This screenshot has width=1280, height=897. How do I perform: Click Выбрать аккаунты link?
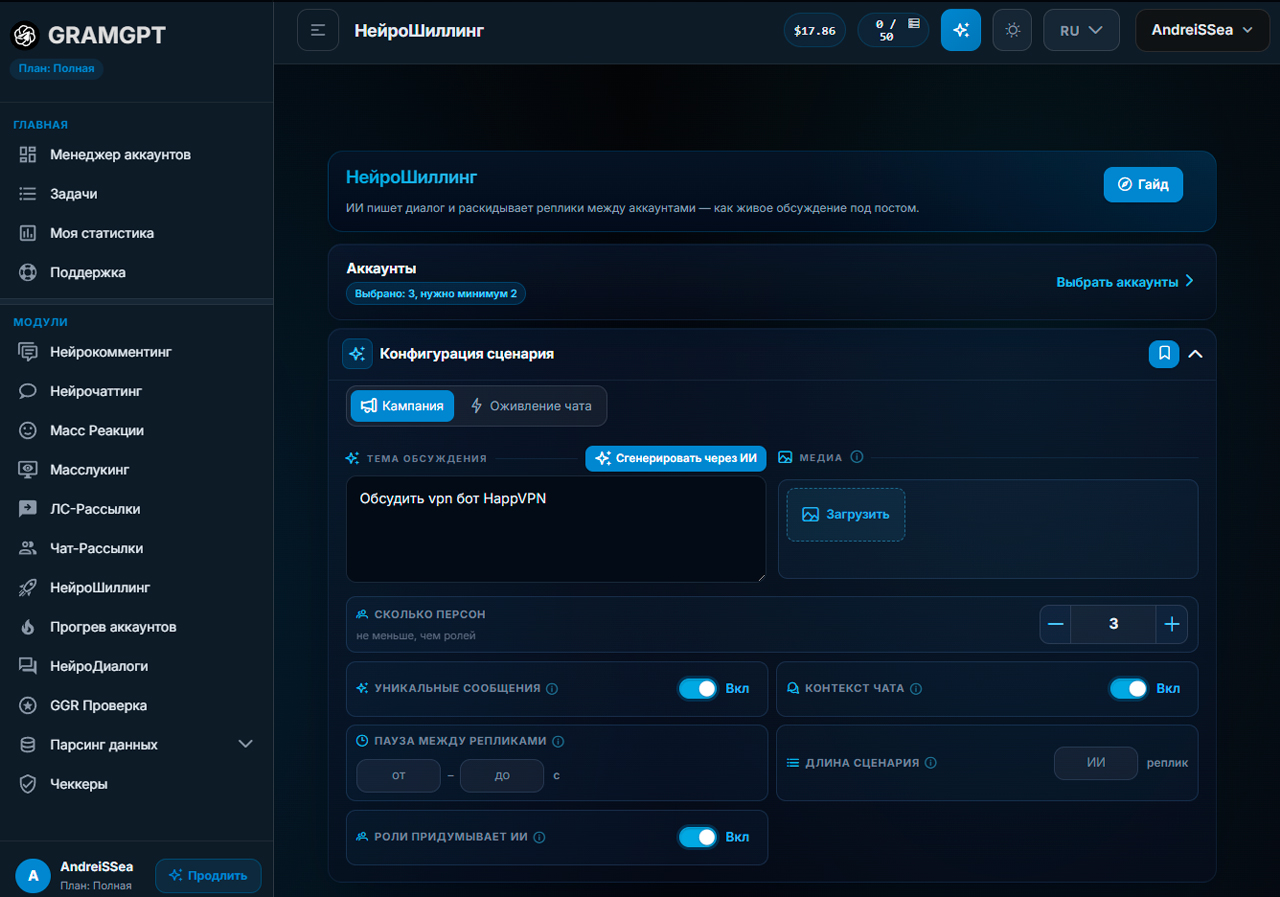(1125, 282)
